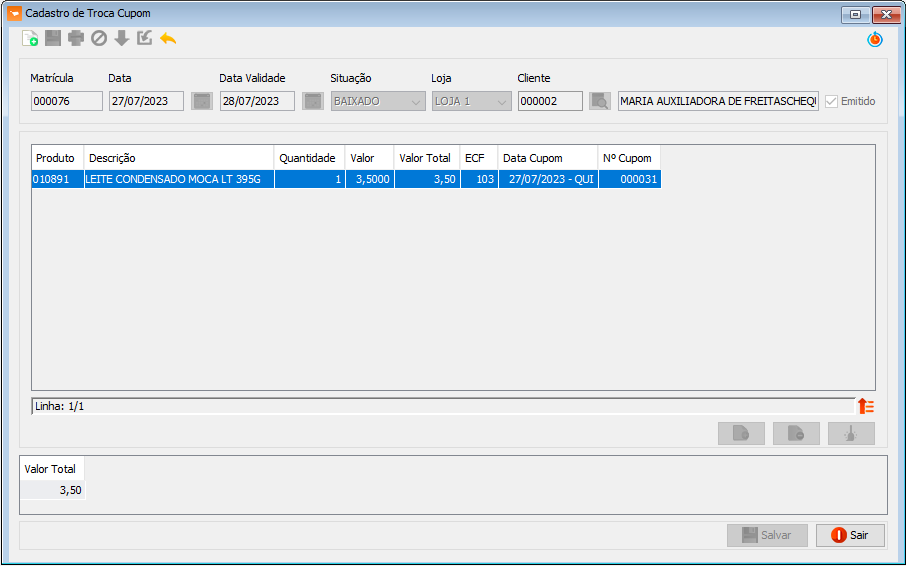The width and height of the screenshot is (906, 566).
Task: Select product cell 010891
Action: pyautogui.click(x=58, y=179)
